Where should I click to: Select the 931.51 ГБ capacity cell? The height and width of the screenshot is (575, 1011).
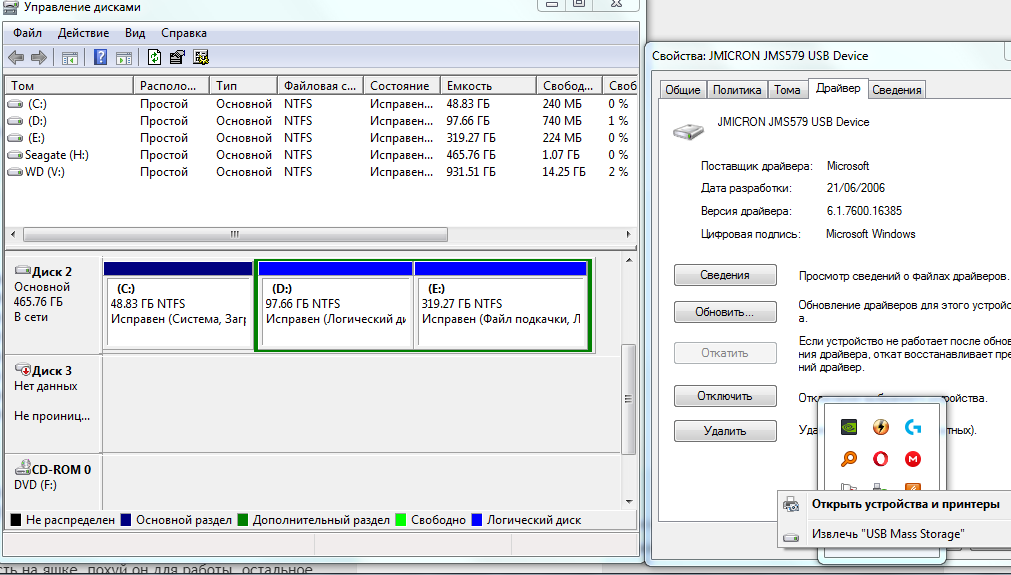click(x=471, y=172)
